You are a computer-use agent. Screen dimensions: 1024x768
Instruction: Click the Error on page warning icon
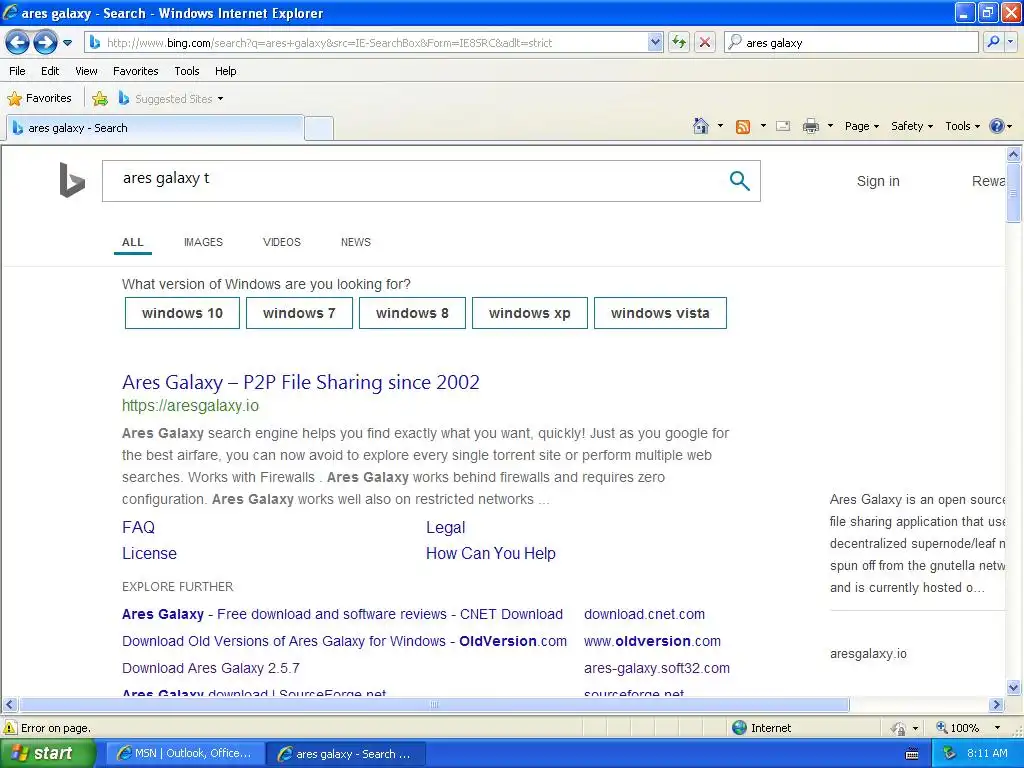[x=10, y=728]
